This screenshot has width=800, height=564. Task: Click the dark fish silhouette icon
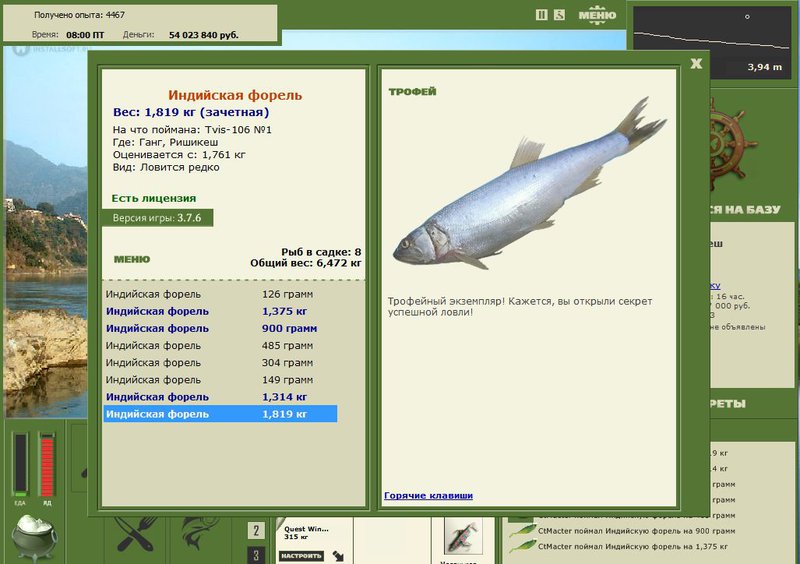[200, 533]
